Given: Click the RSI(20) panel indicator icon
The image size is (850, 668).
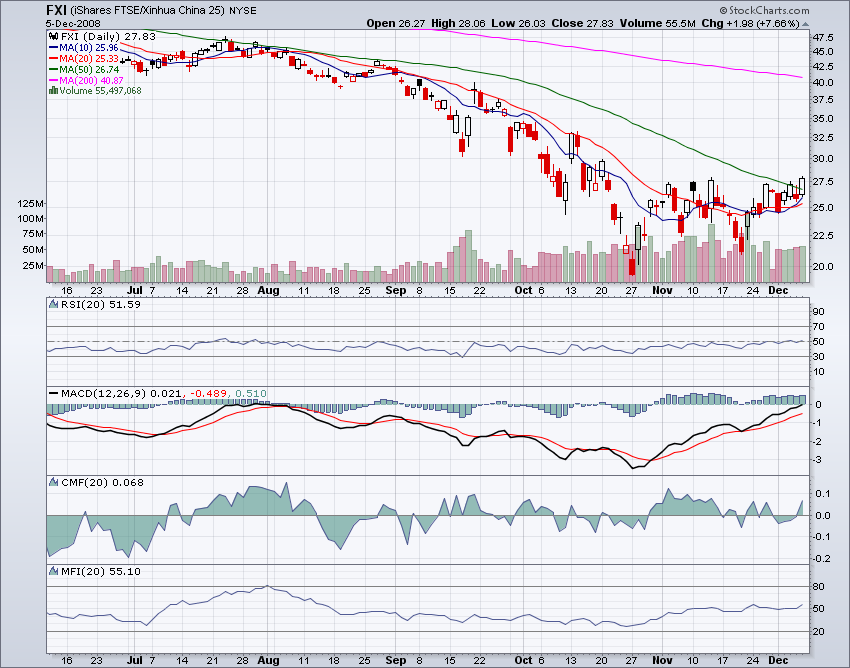Looking at the screenshot, I should pos(54,304).
